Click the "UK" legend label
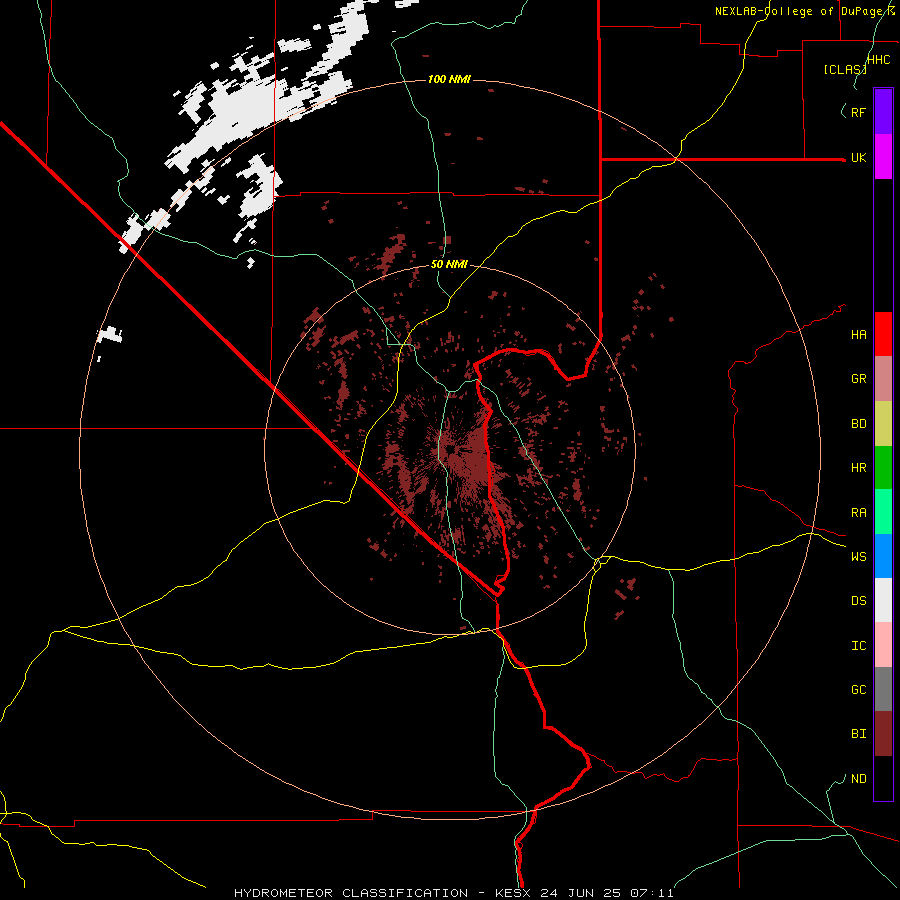 [858, 158]
